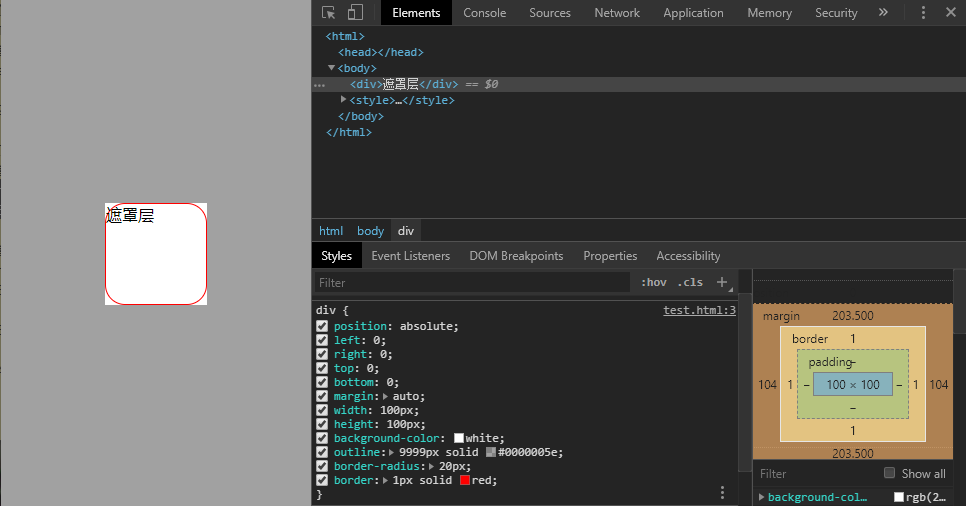
Task: Close the DevTools panel
Action: [951, 12]
